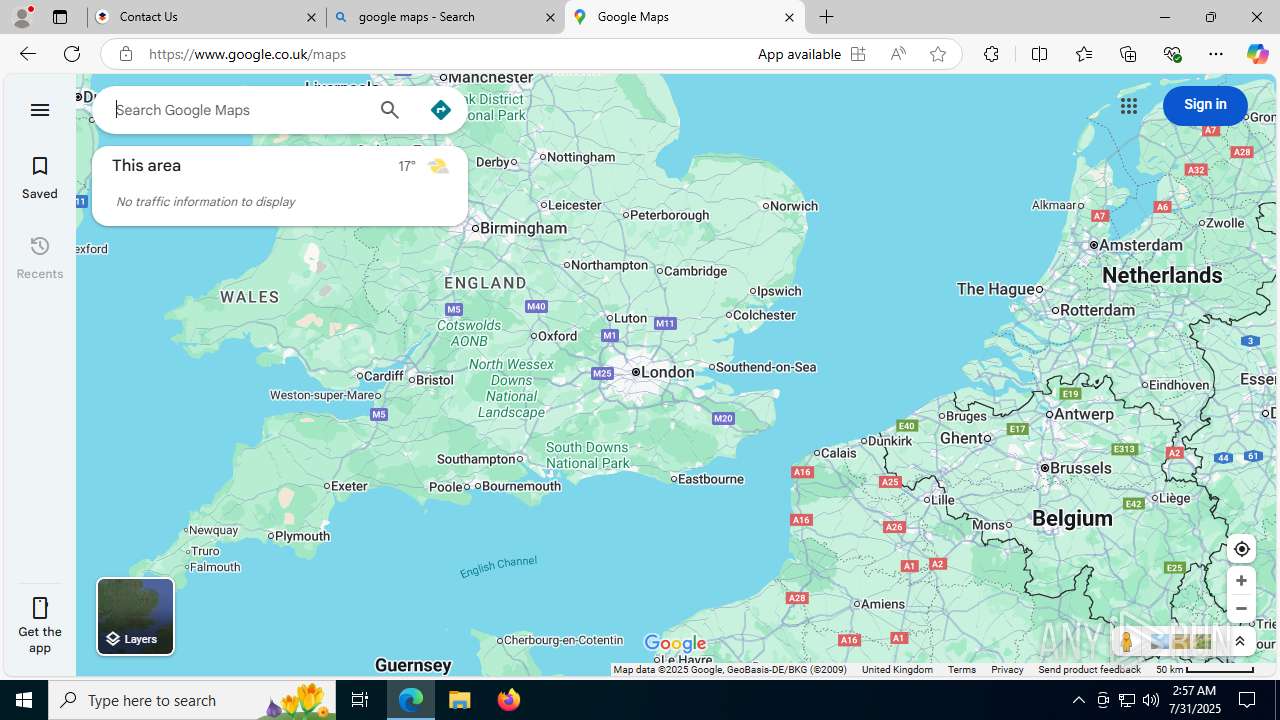This screenshot has width=1280, height=720.
Task: Open Recents in the sidebar
Action: point(40,258)
